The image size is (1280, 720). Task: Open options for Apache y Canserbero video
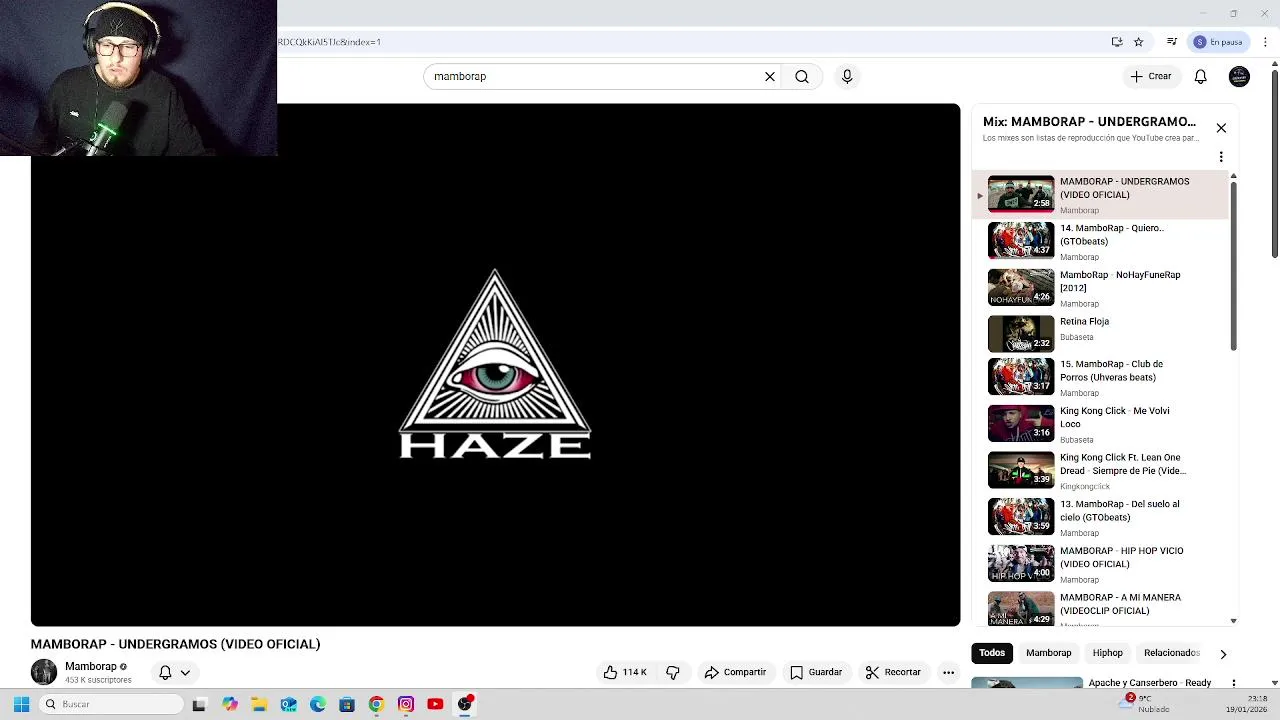pos(1233,684)
